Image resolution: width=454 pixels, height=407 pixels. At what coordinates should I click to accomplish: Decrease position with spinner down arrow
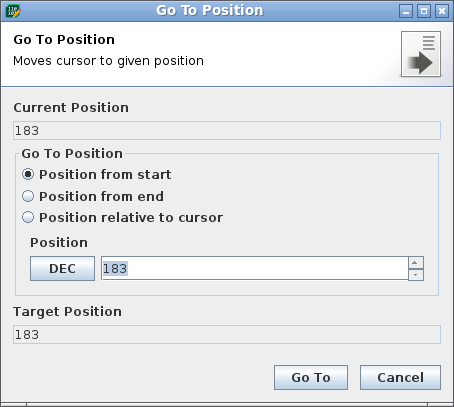[416, 275]
